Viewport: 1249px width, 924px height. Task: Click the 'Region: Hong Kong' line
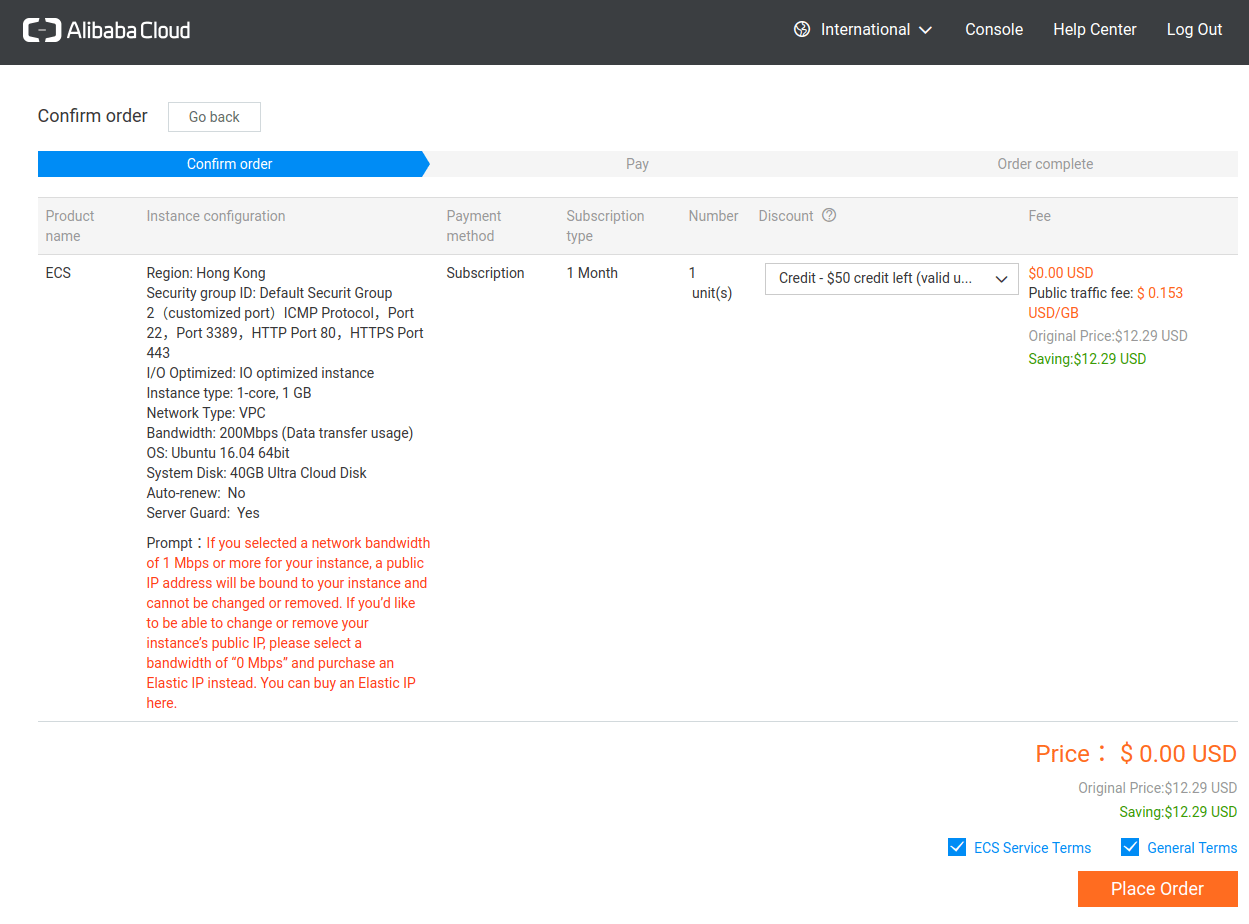(x=206, y=273)
